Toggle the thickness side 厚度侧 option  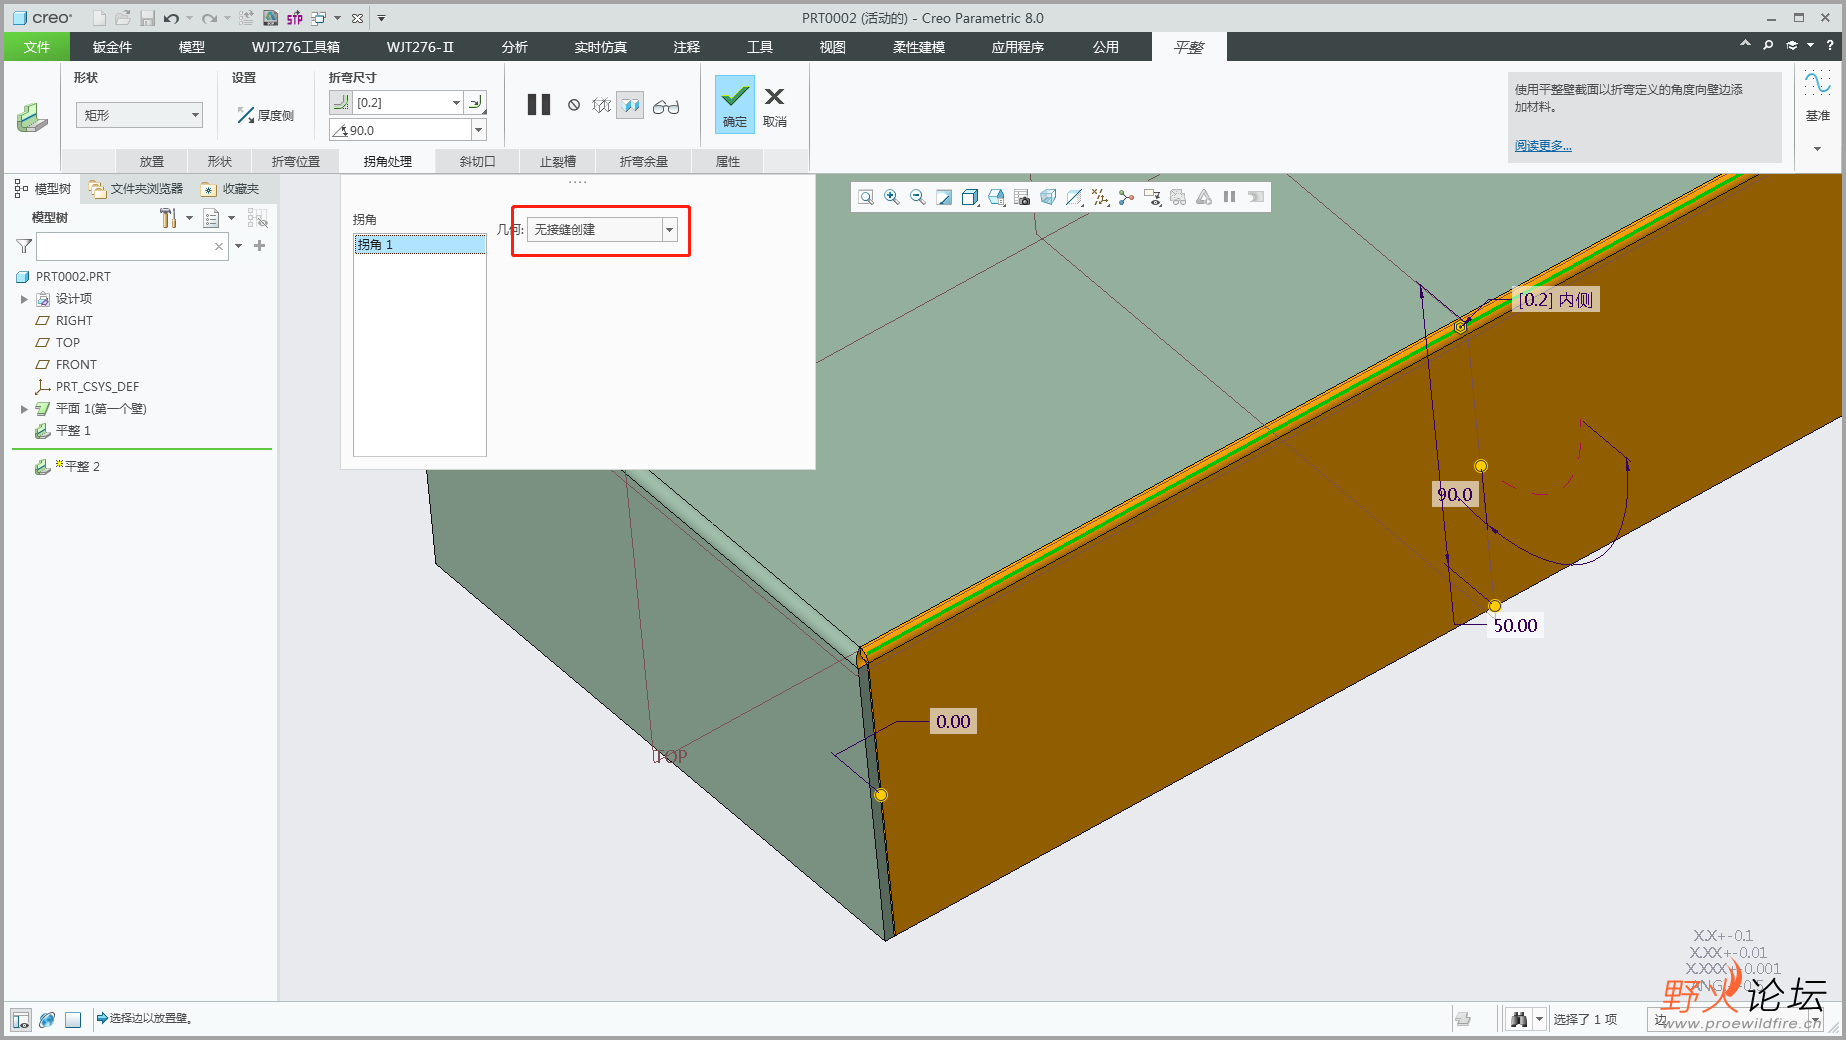coord(265,116)
